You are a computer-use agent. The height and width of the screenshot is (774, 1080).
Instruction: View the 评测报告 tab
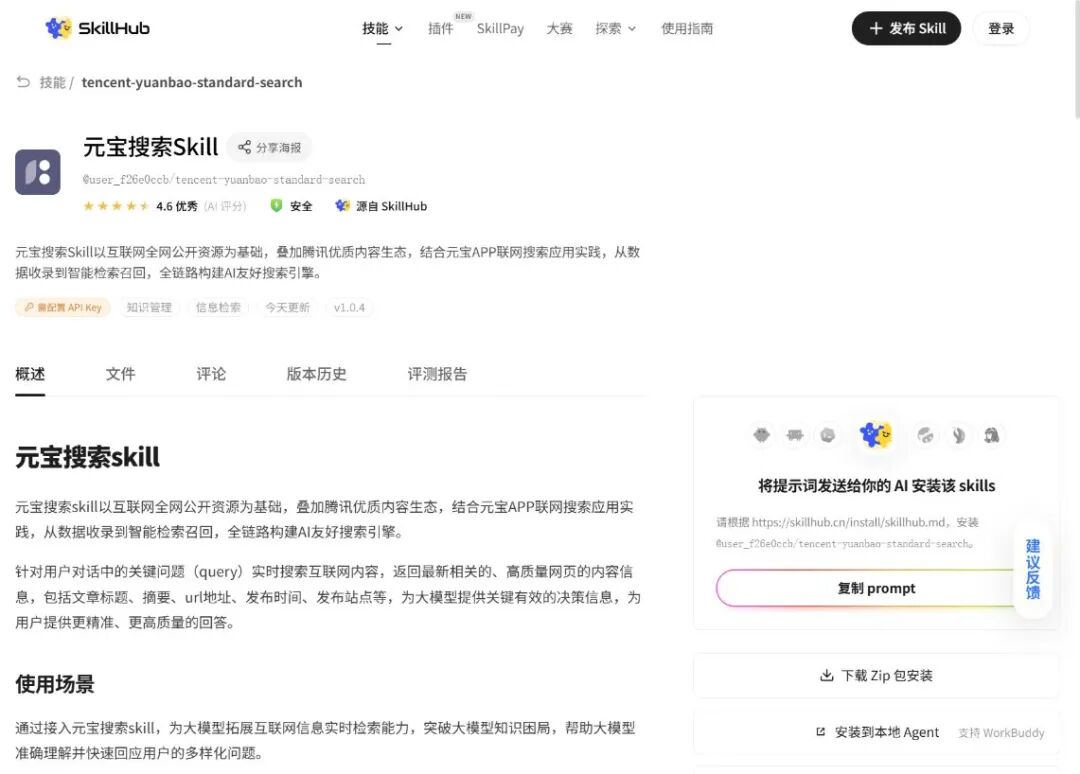click(x=437, y=374)
